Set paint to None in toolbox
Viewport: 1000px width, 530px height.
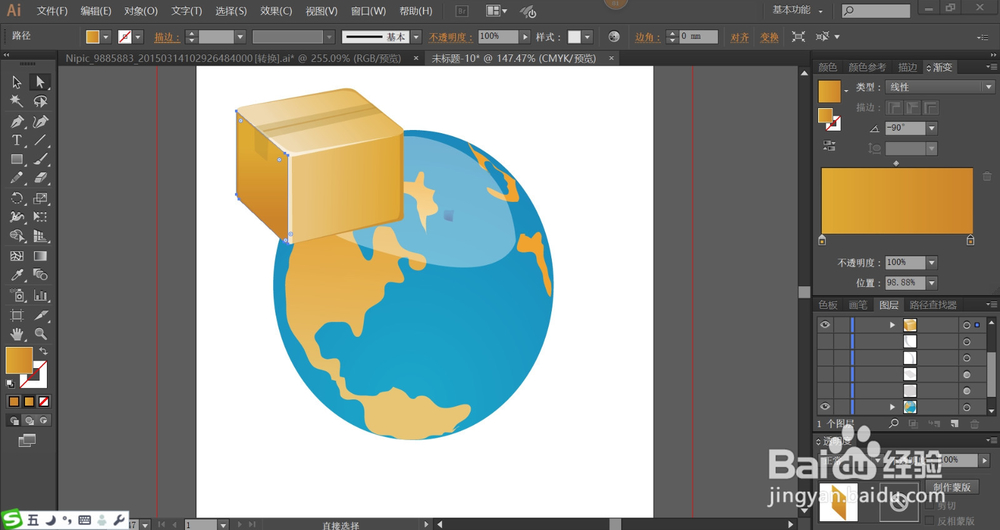coord(44,401)
